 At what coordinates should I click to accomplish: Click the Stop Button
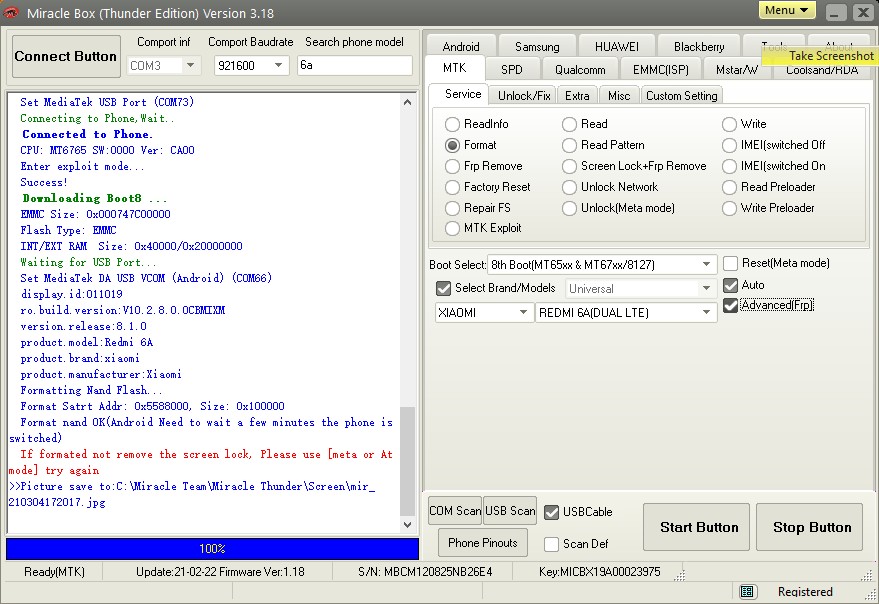809,527
